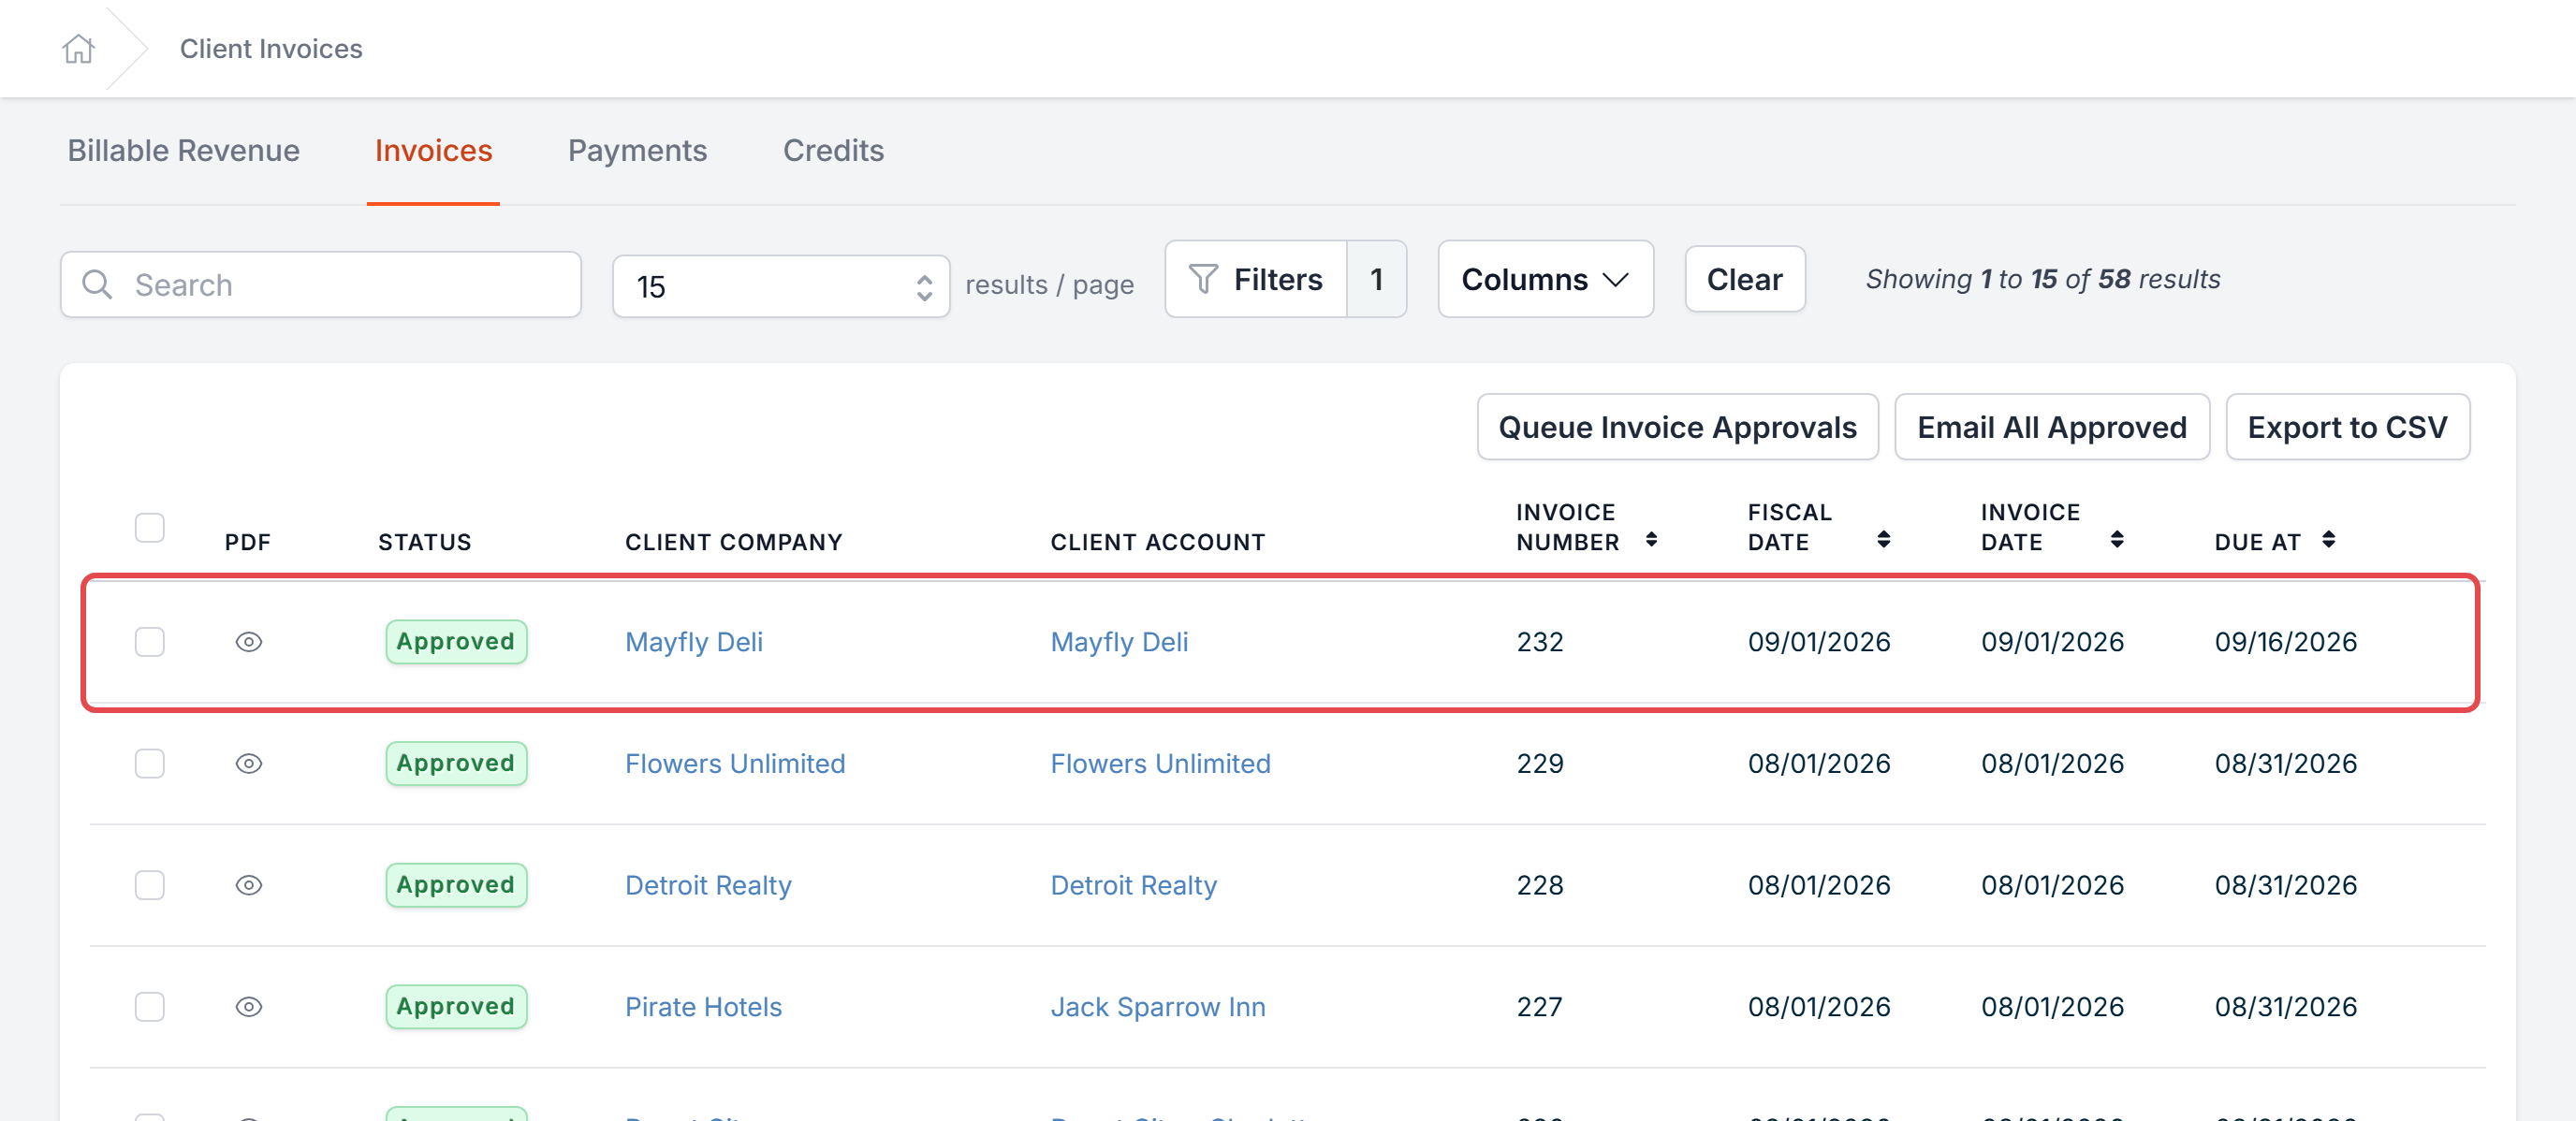Open the results per page selector showing 15
Viewport: 2576px width, 1121px height.
[781, 287]
